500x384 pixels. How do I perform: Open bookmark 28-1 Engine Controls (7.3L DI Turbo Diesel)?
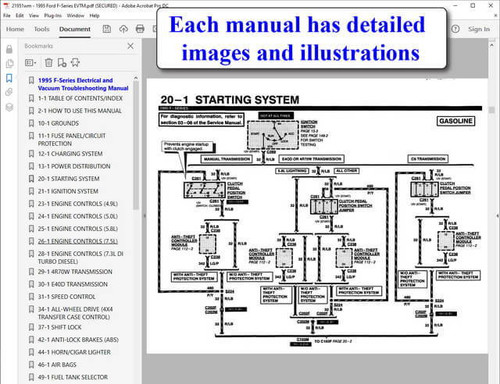[x=80, y=258]
